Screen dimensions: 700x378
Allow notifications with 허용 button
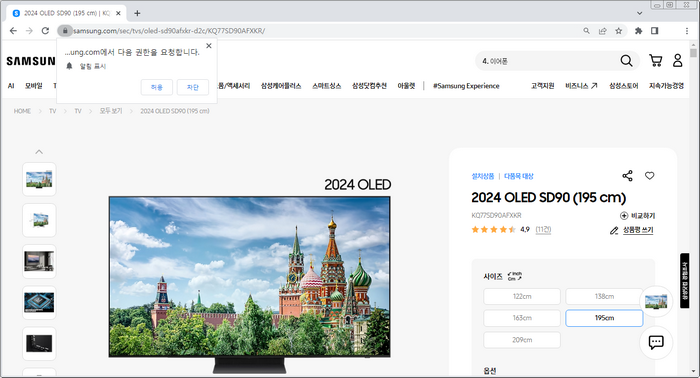pos(157,87)
